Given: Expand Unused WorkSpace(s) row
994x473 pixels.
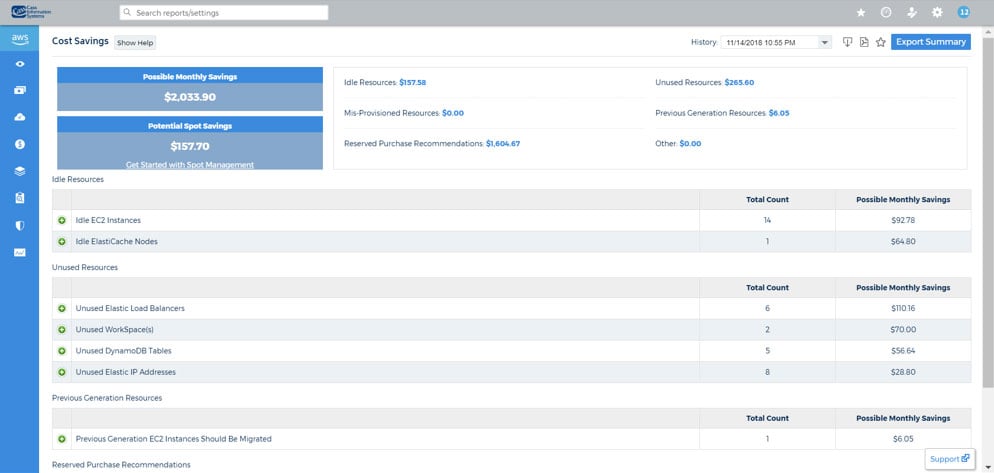Looking at the screenshot, I should (61, 330).
